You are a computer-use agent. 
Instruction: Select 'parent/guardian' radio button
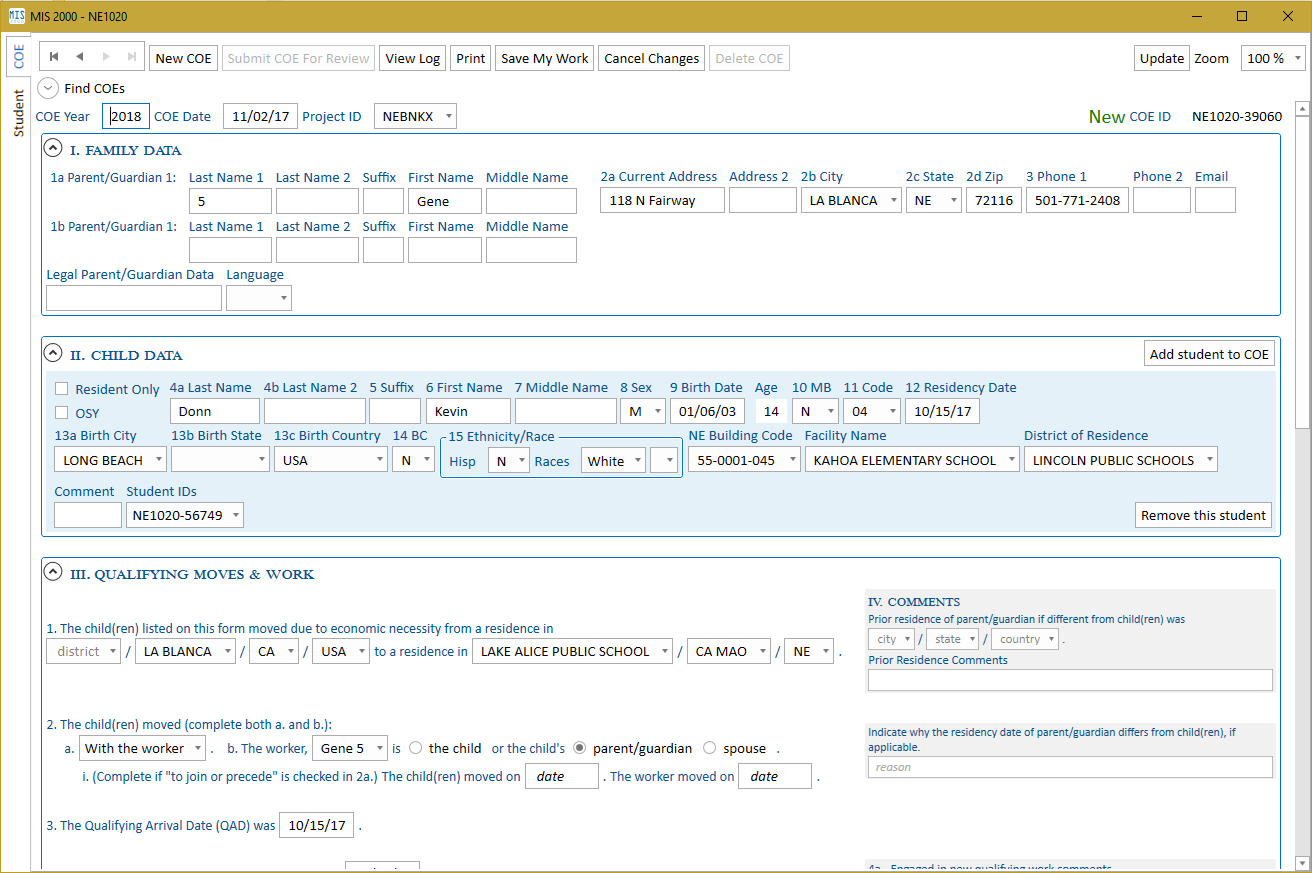[580, 748]
